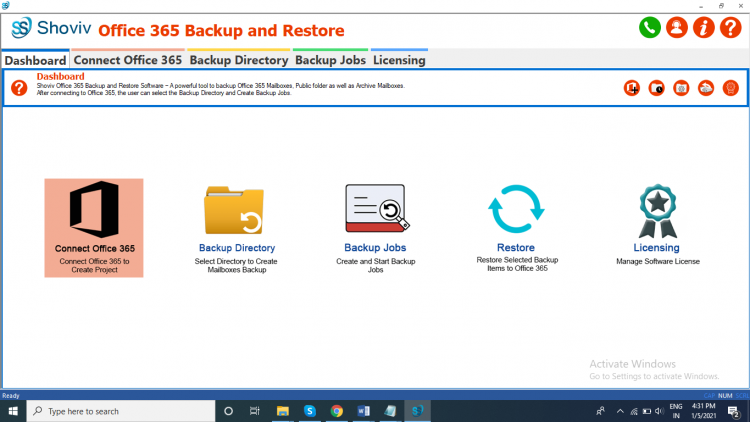Click the battery tray icon
750x422 pixels.
(x=647, y=411)
